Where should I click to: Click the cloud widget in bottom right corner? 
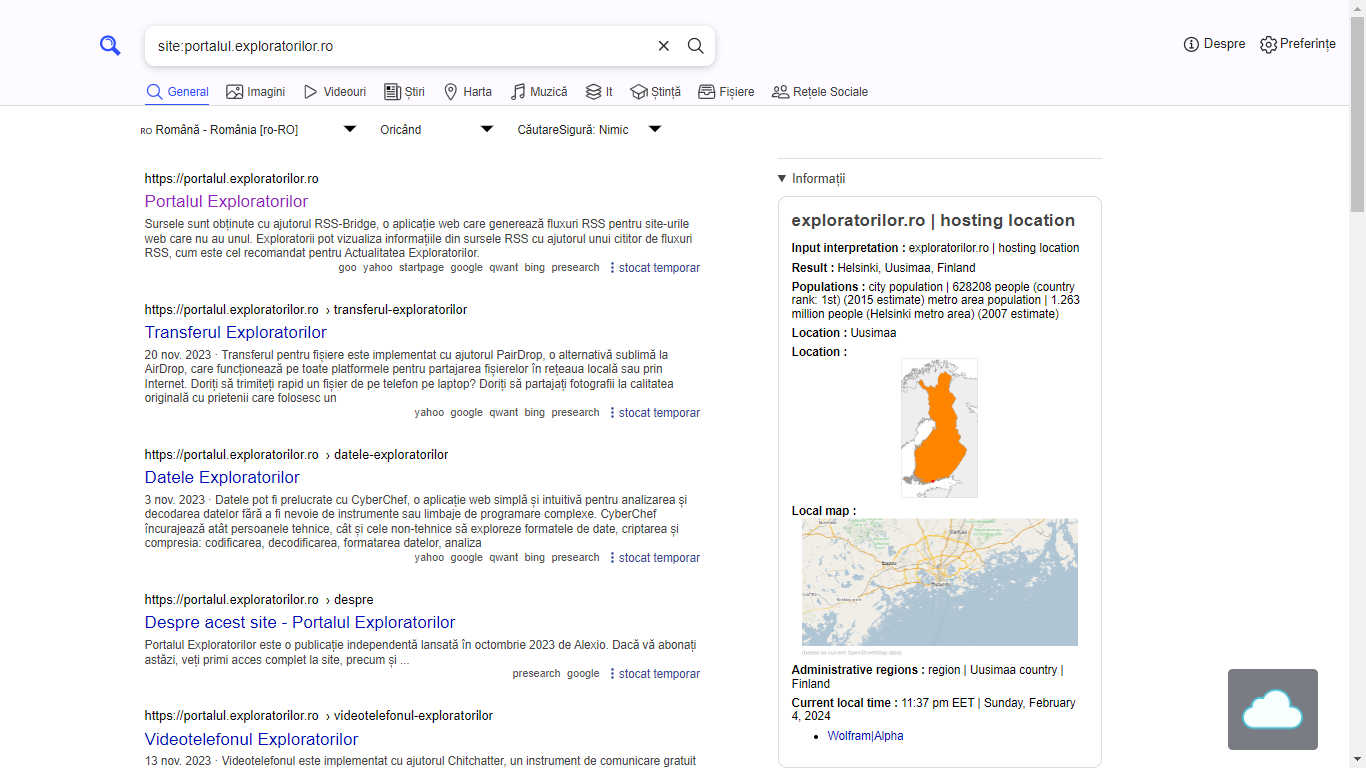(1272, 709)
